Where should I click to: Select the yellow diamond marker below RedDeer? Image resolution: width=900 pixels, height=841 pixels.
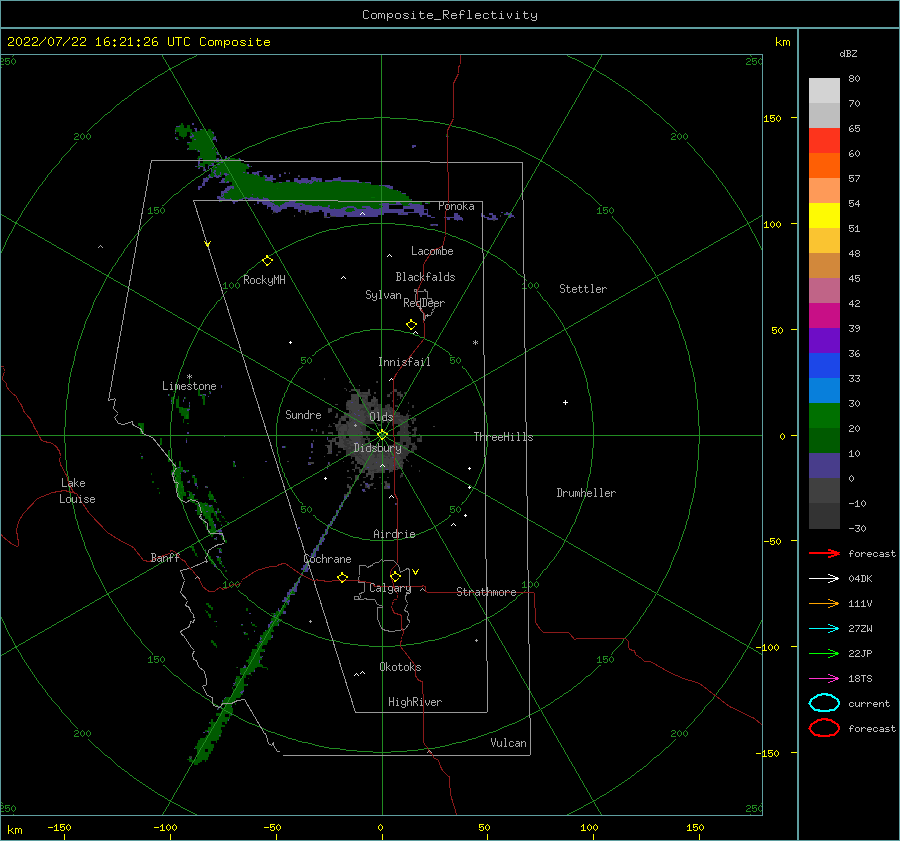coord(411,325)
